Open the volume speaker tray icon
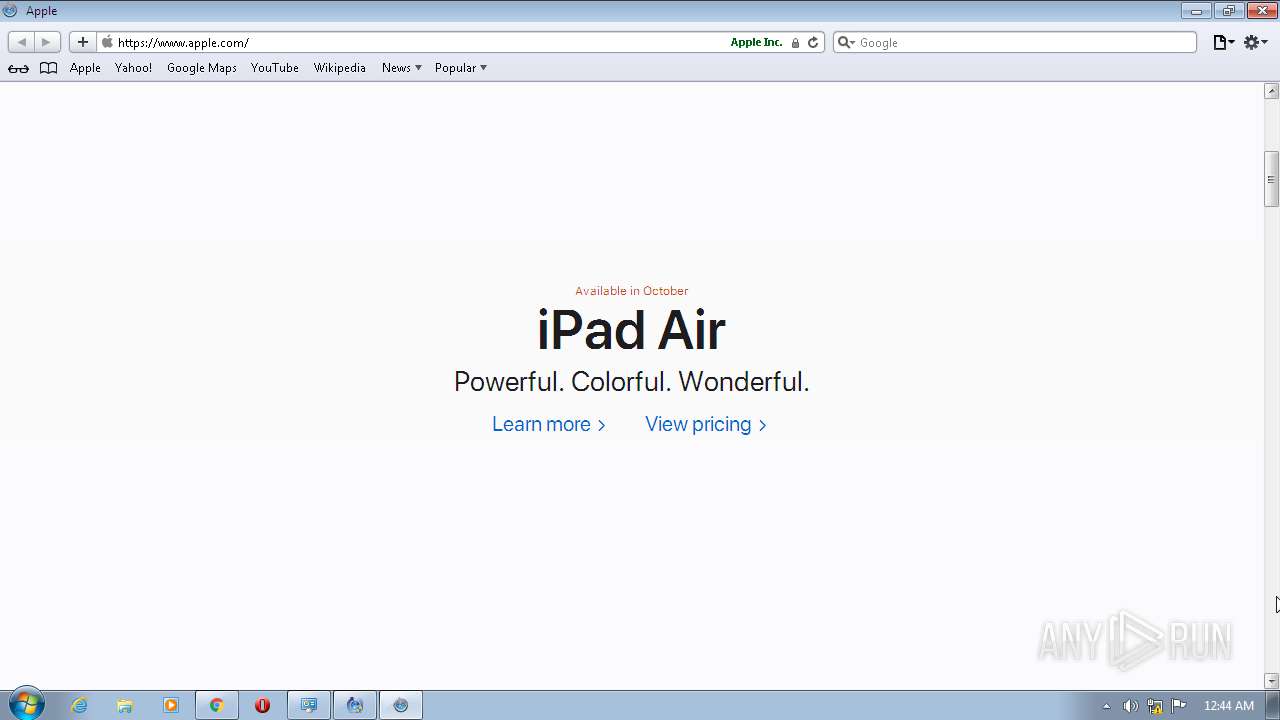The image size is (1280, 720). click(1130, 706)
